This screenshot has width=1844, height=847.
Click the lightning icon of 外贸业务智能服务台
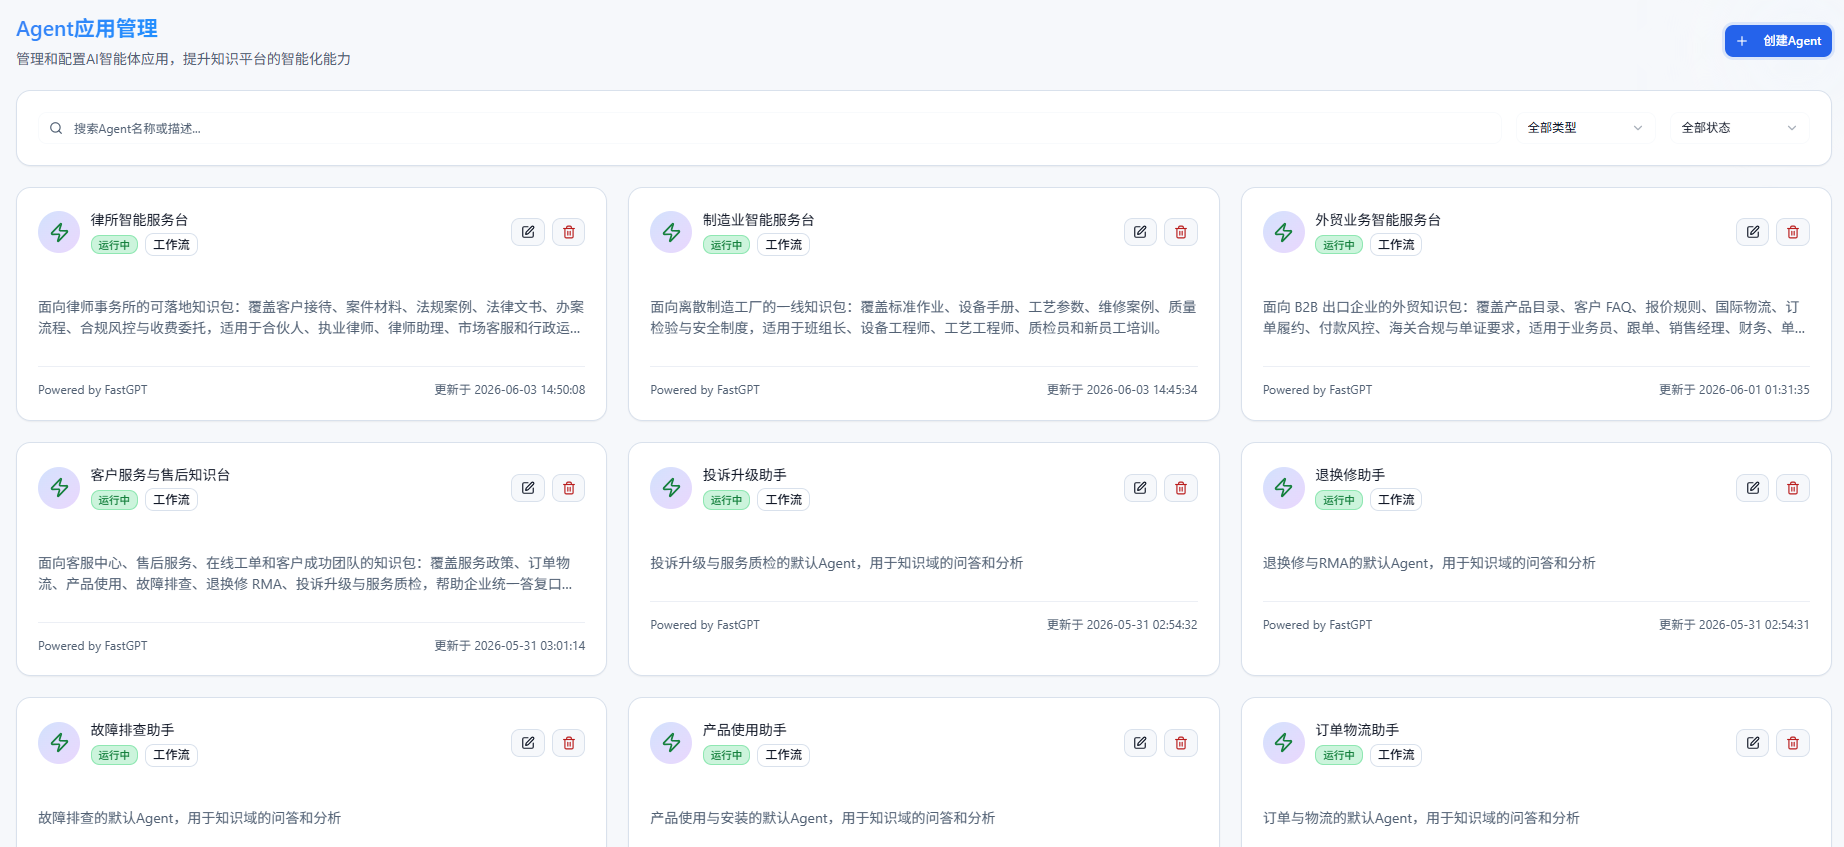[1284, 232]
